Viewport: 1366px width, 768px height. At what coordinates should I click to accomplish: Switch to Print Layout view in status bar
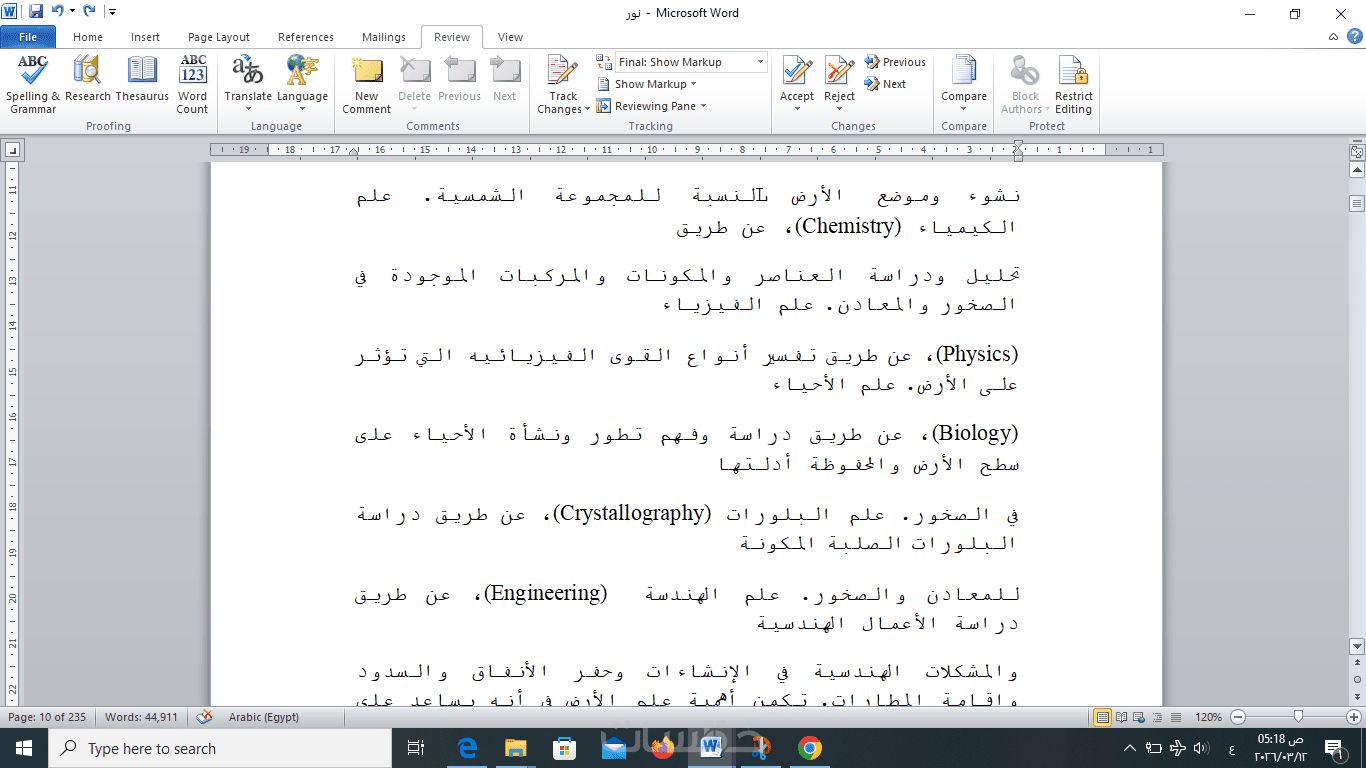1103,717
